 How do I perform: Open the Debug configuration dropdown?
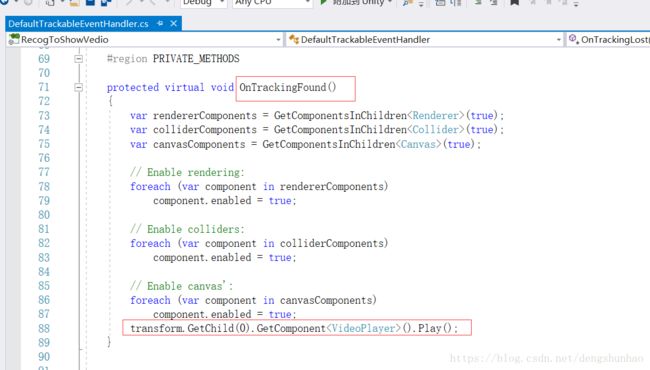[x=203, y=3]
